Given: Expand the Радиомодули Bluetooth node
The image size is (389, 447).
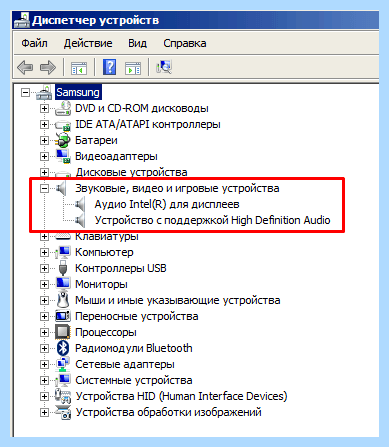Looking at the screenshot, I should (x=44, y=348).
